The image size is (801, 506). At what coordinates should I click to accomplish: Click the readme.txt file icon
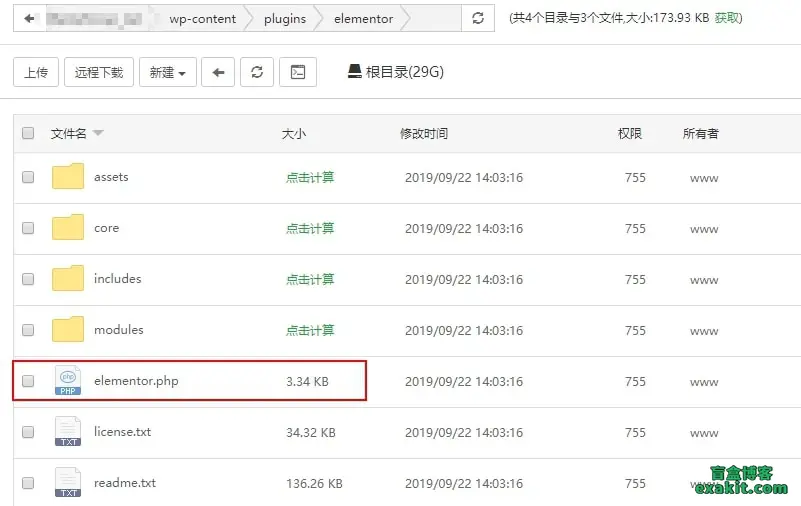click(x=68, y=483)
